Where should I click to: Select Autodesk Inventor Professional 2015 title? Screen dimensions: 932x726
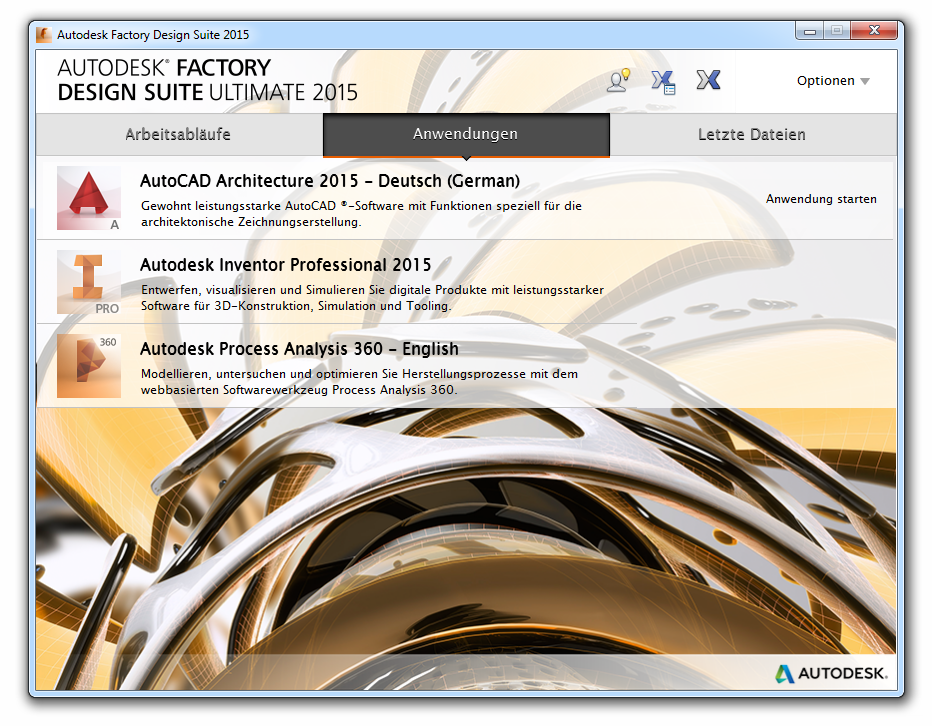pos(285,265)
